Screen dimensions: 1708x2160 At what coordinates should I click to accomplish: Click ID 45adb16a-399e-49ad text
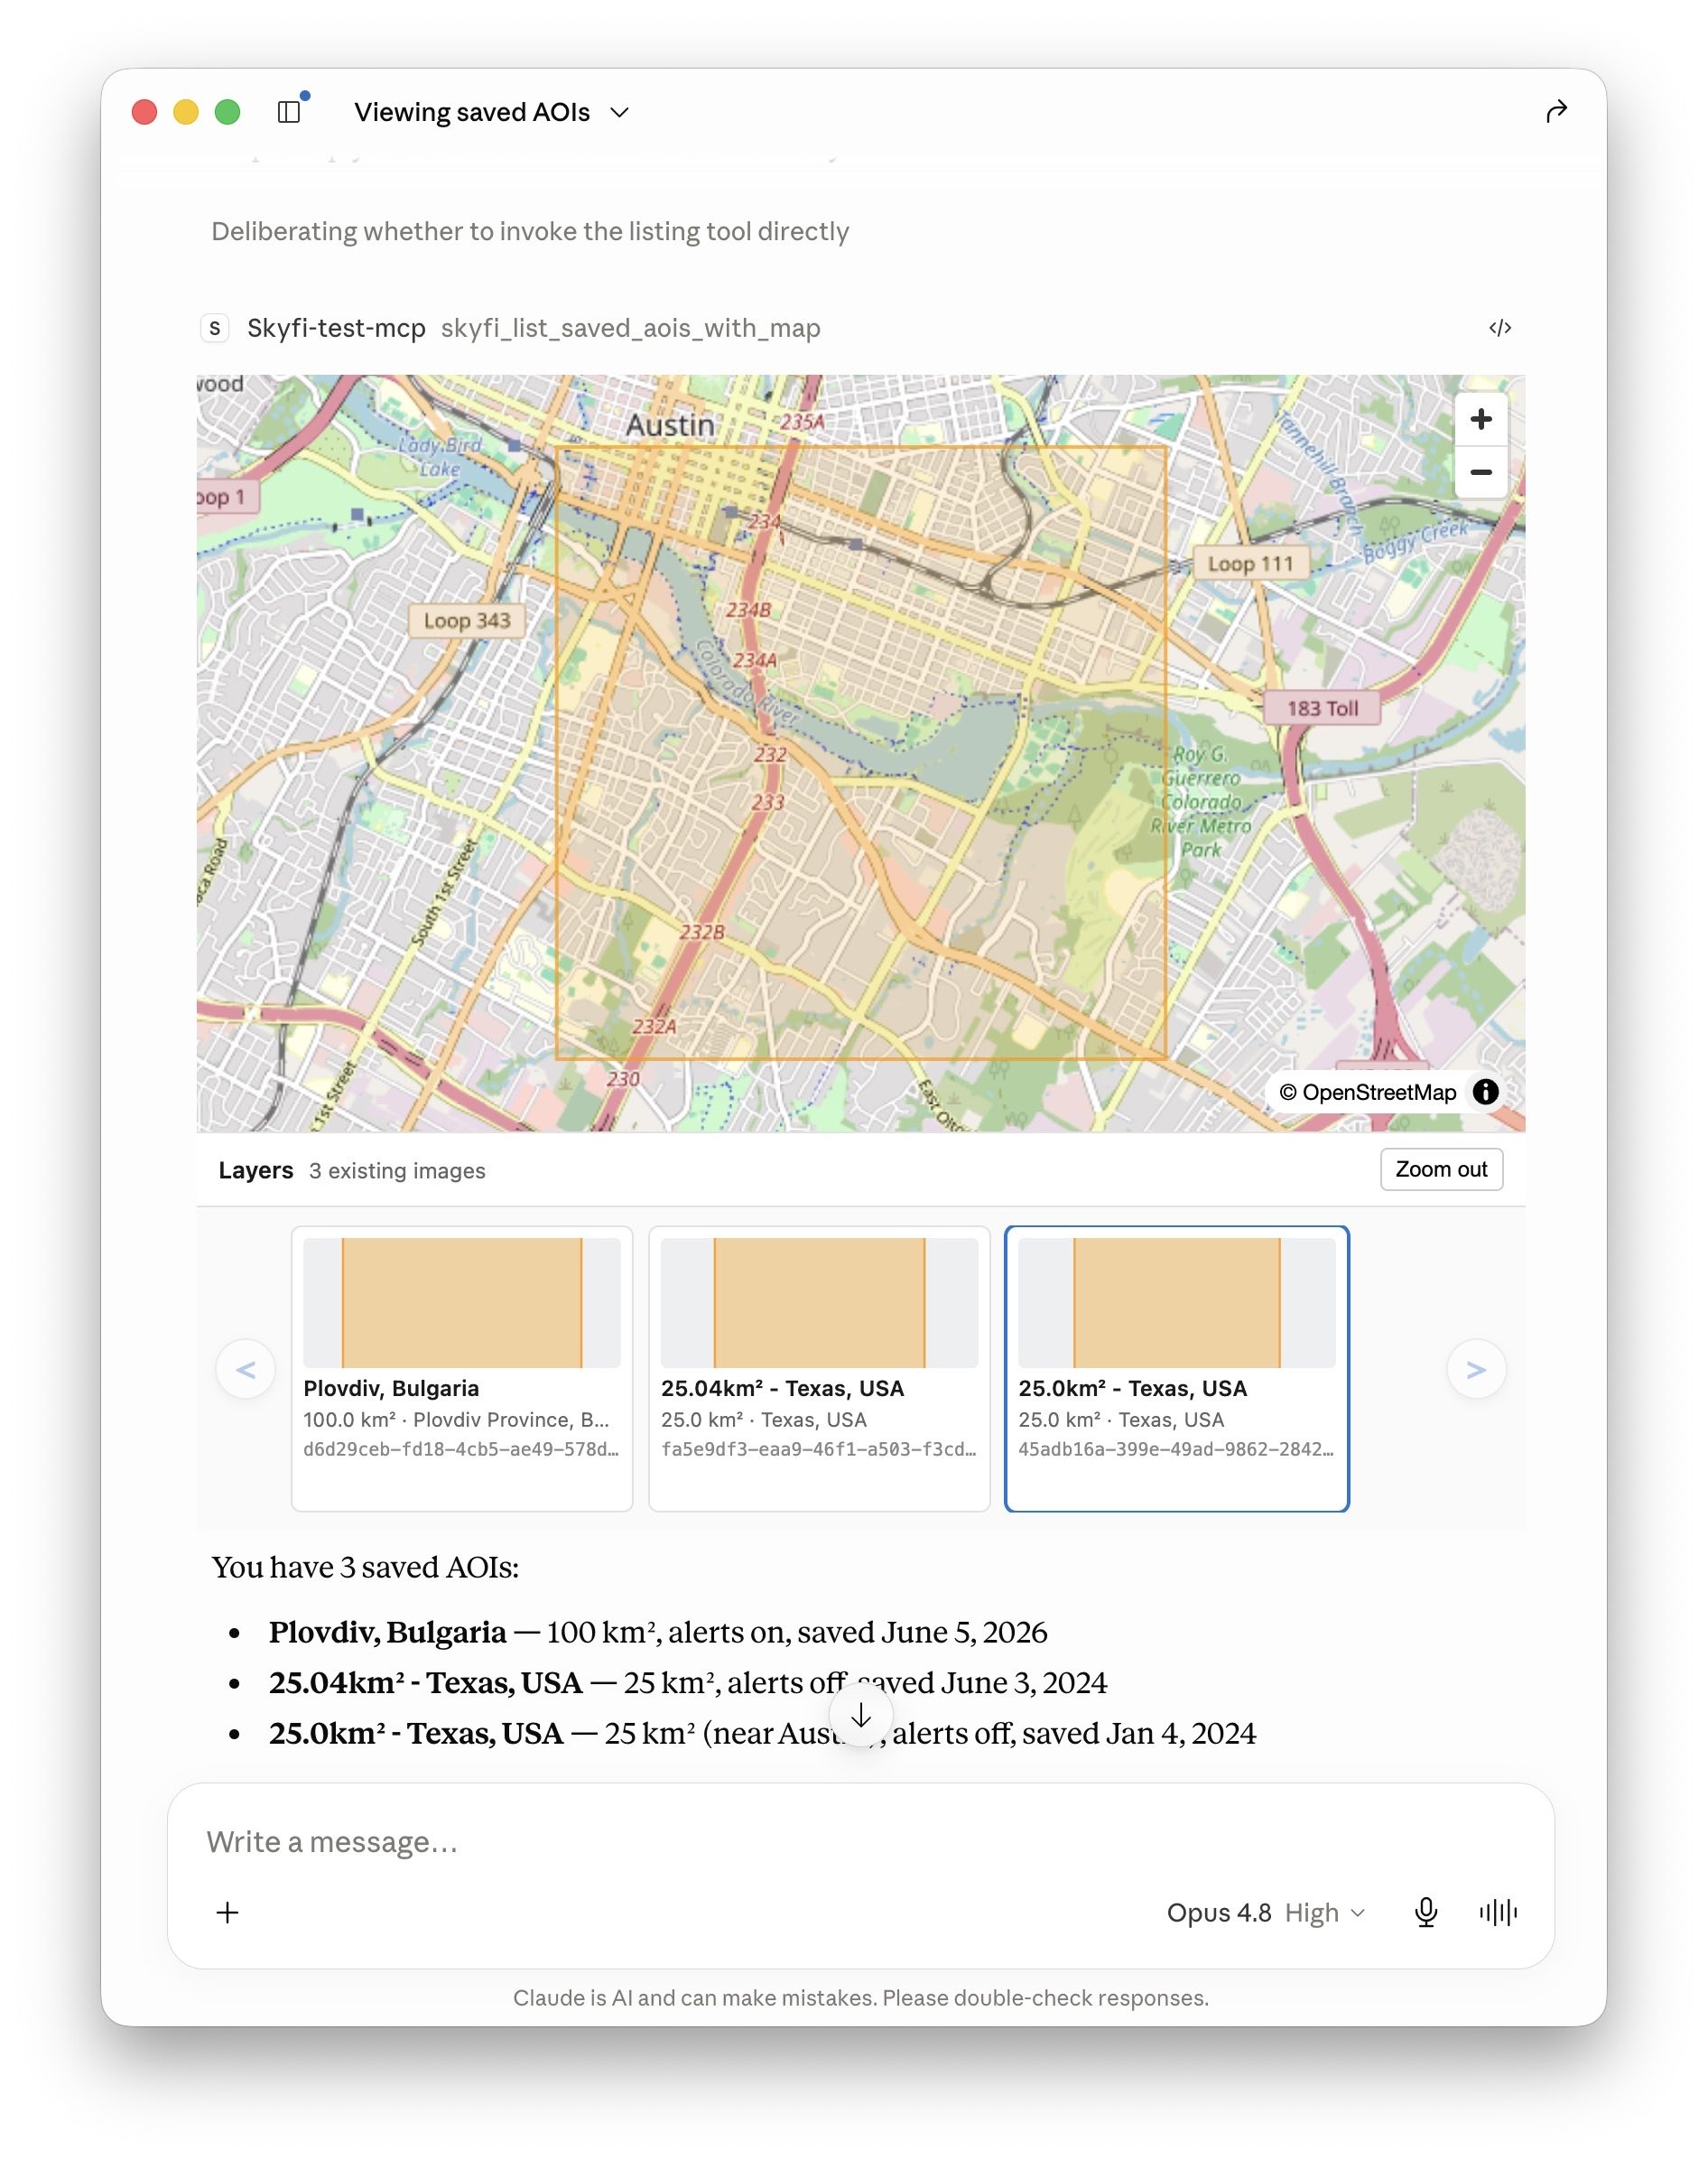(1176, 1449)
